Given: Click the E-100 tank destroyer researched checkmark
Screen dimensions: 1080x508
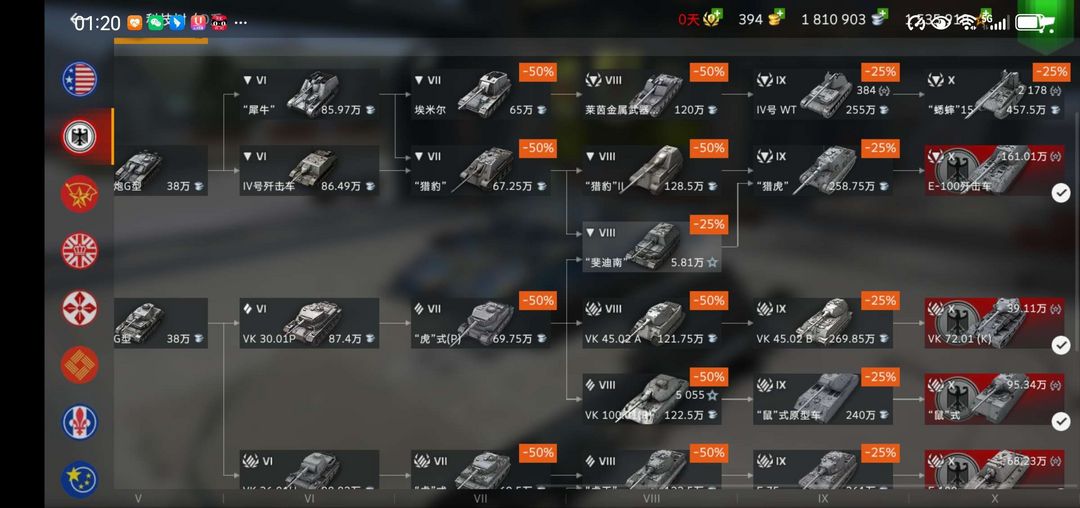Looking at the screenshot, I should 1061,193.
